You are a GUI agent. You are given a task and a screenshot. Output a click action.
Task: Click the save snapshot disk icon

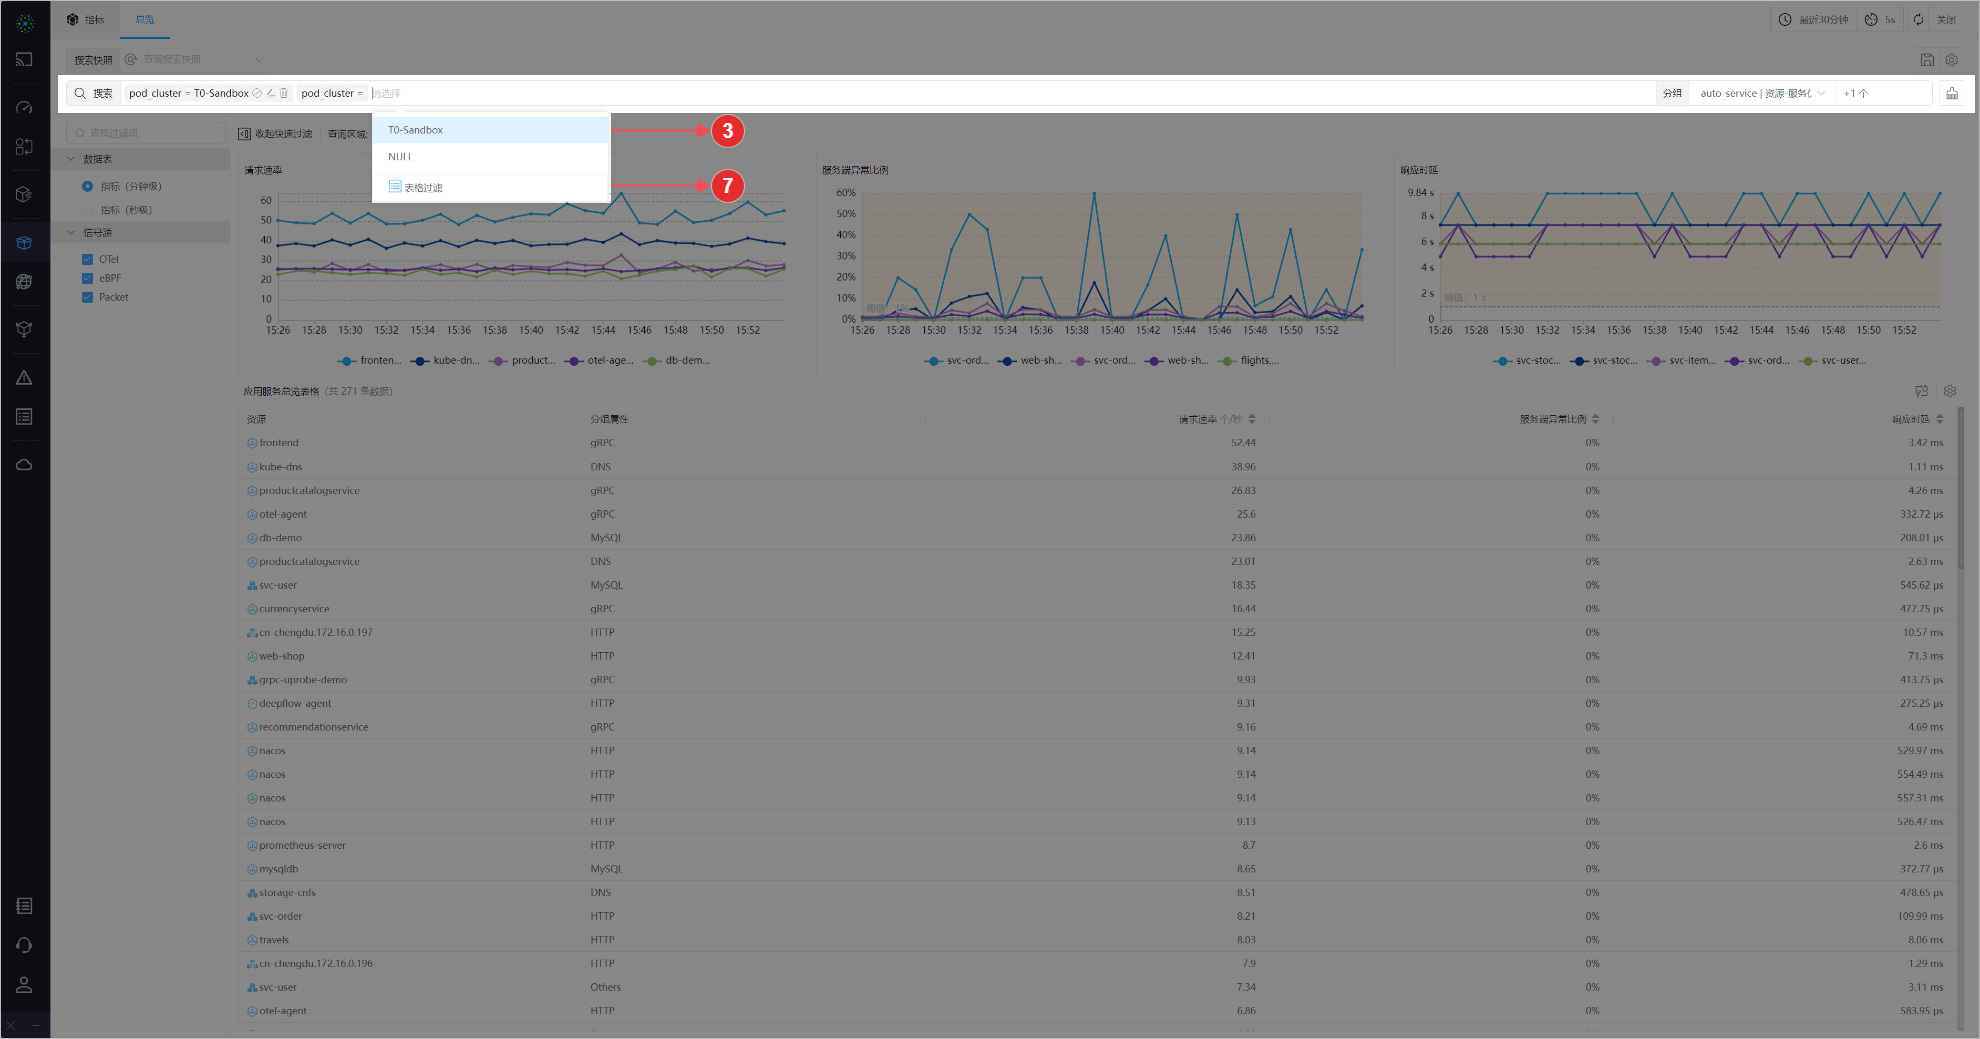(1927, 60)
